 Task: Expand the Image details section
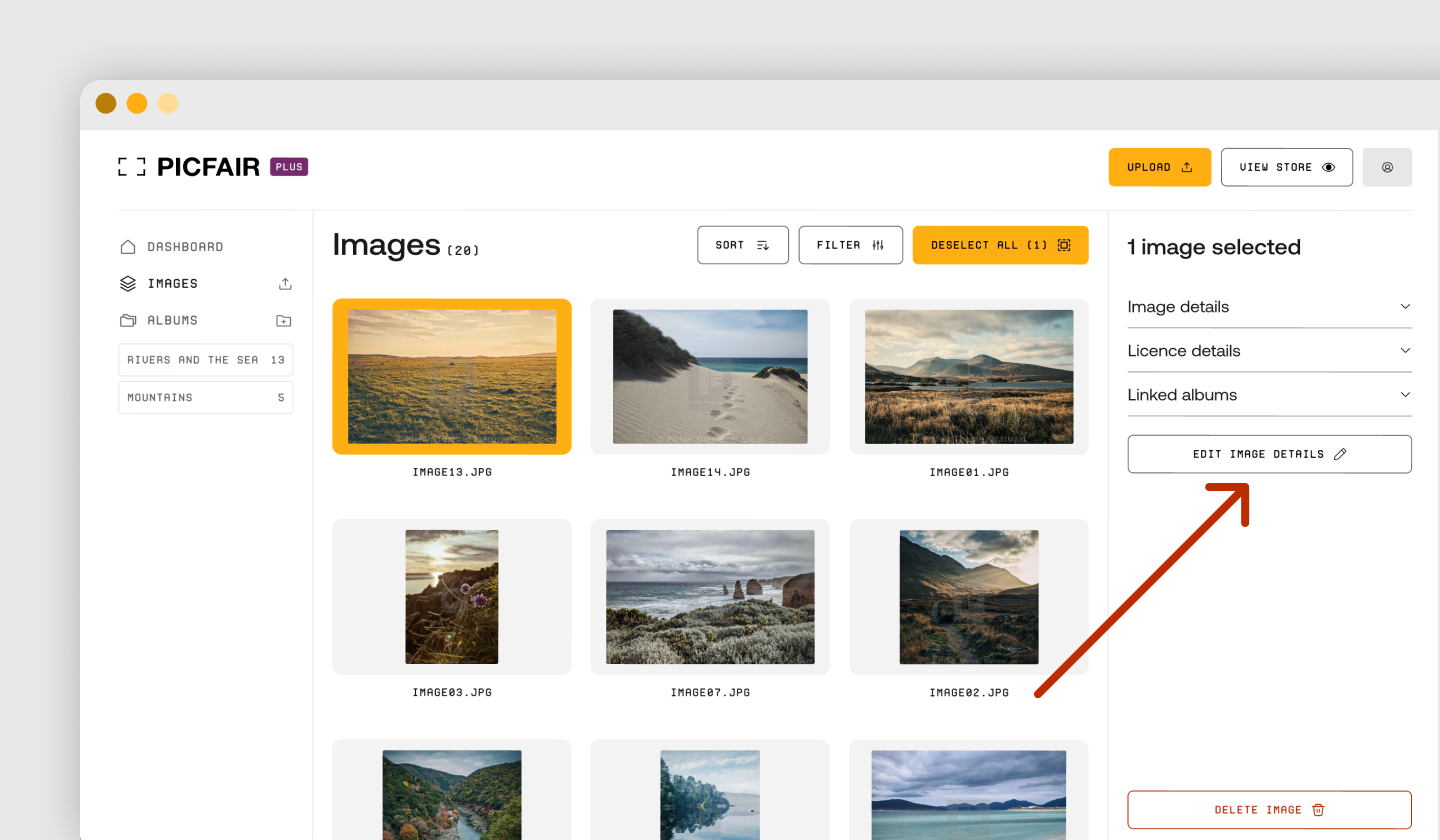[1270, 307]
